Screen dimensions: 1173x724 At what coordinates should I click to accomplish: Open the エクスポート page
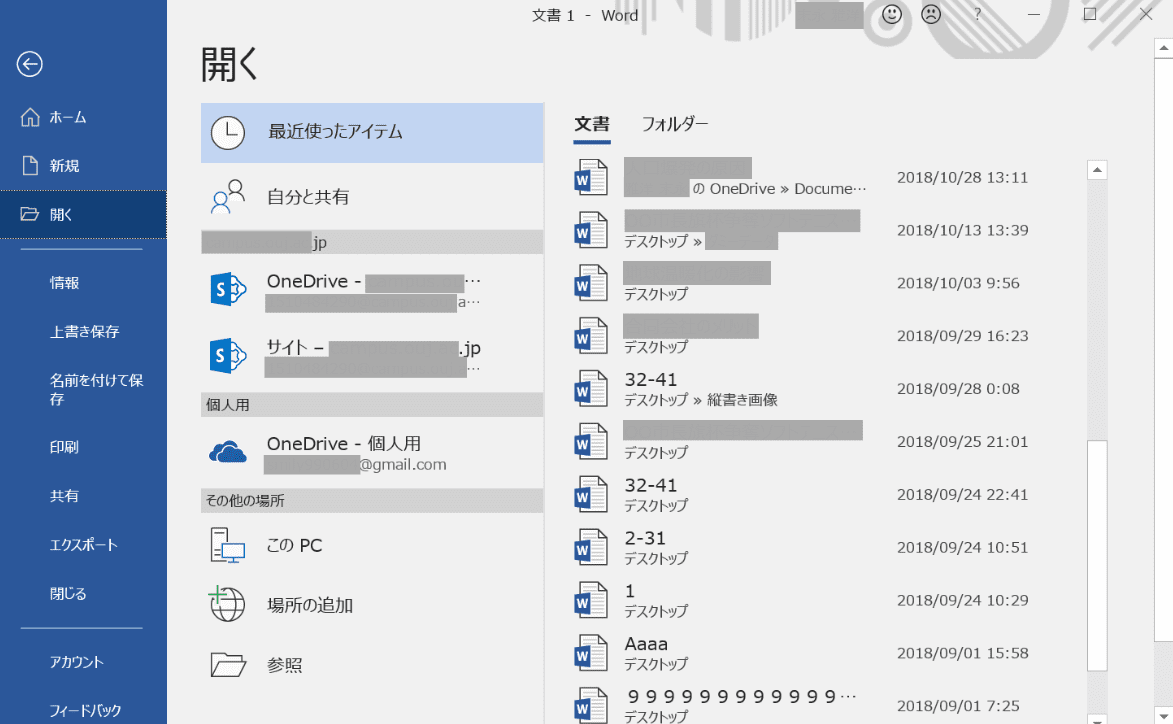pyautogui.click(x=83, y=544)
